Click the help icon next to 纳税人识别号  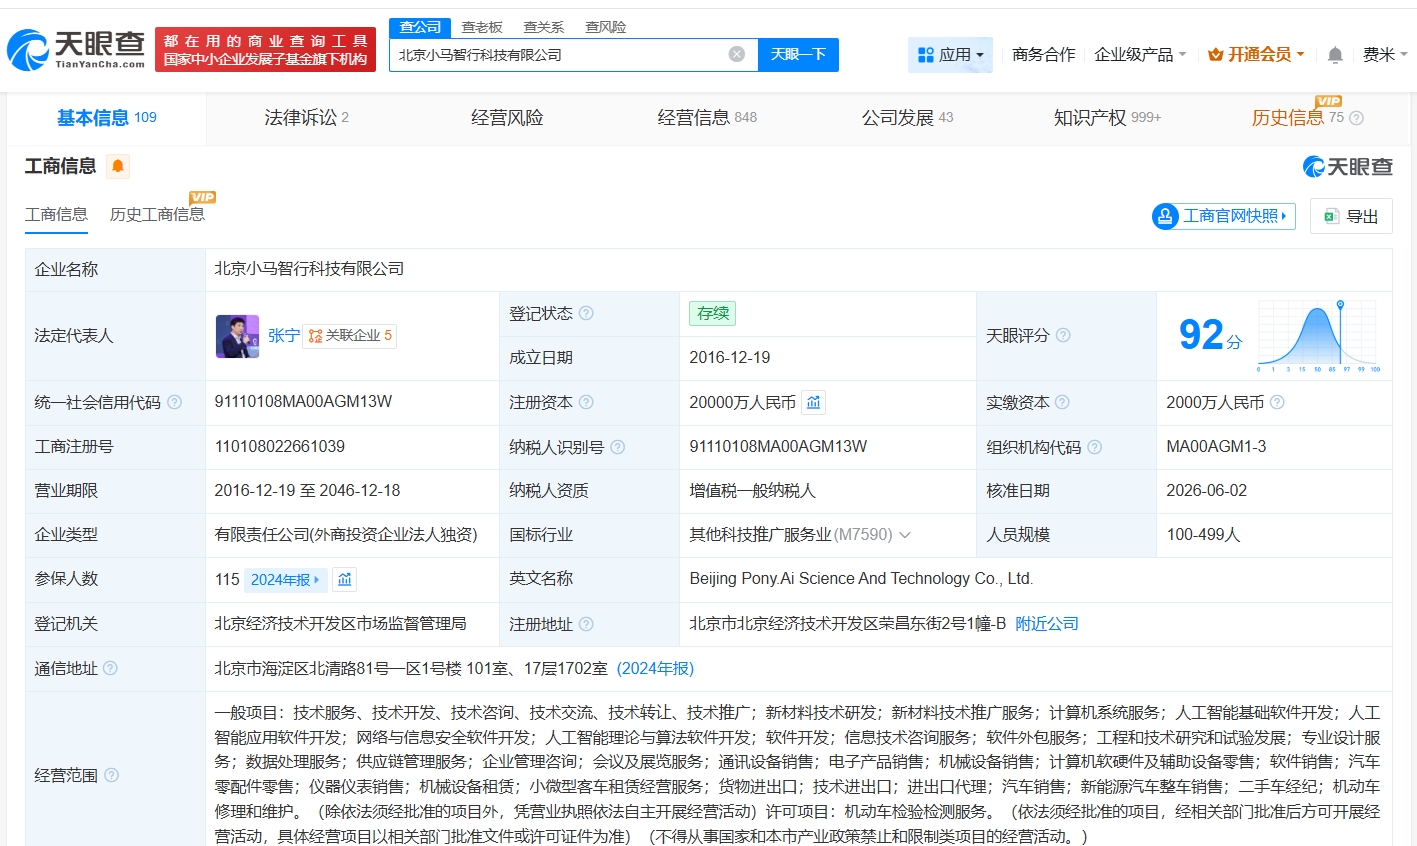(618, 447)
